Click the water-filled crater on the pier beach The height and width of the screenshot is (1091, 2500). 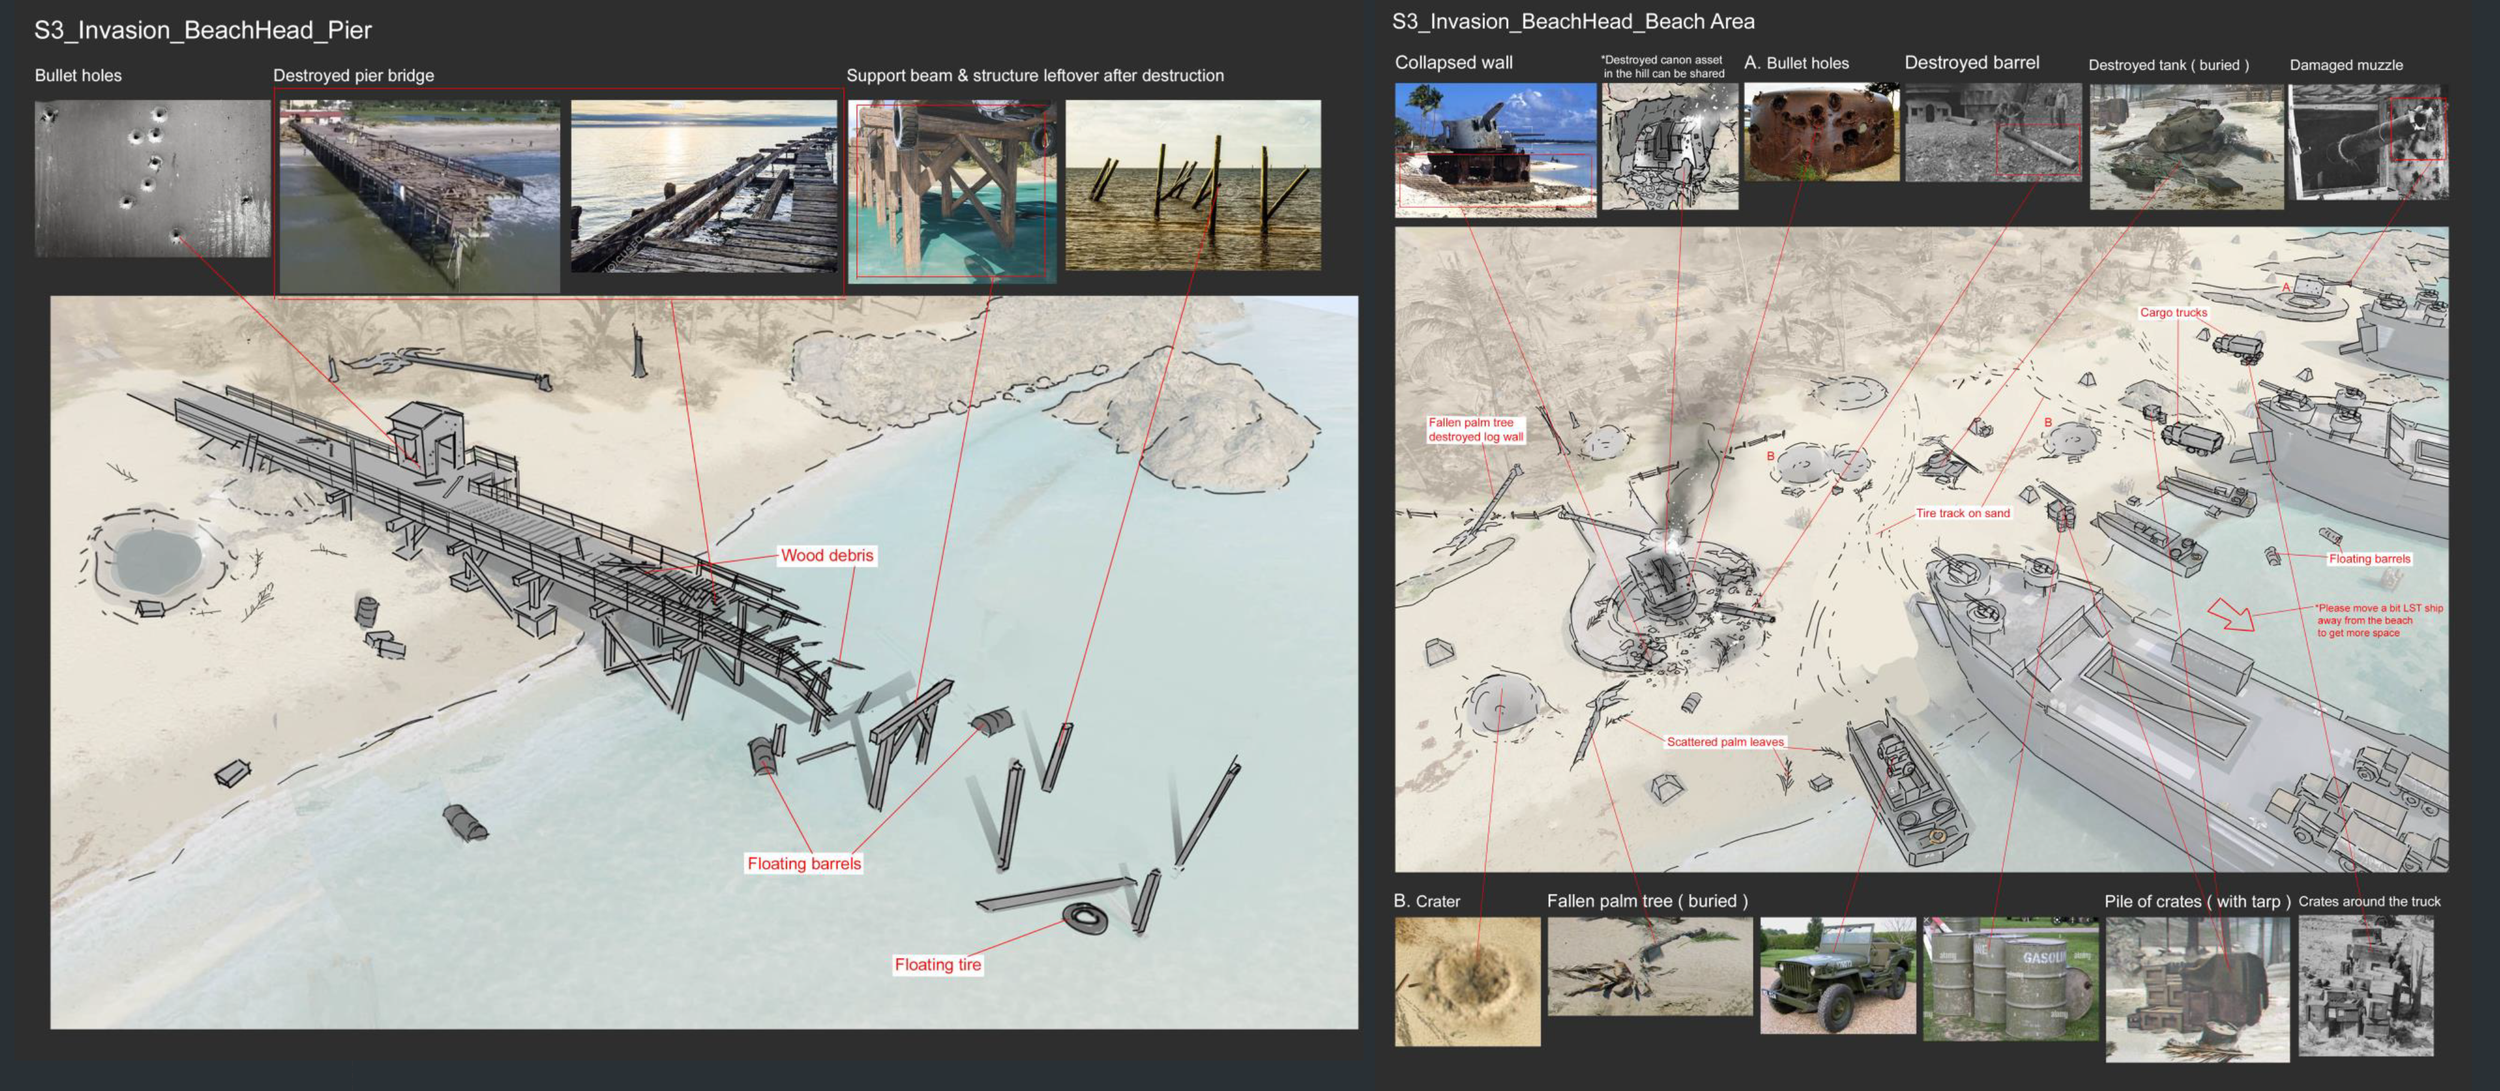[x=155, y=560]
